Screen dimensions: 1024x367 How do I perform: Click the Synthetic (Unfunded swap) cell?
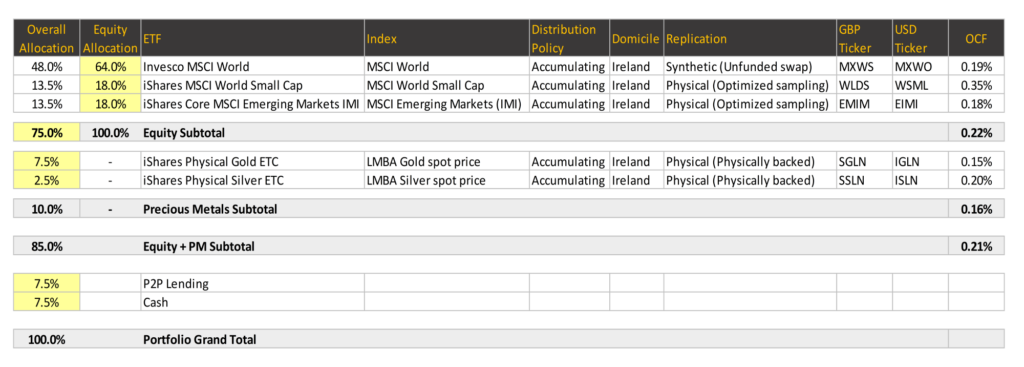pyautogui.click(x=750, y=66)
